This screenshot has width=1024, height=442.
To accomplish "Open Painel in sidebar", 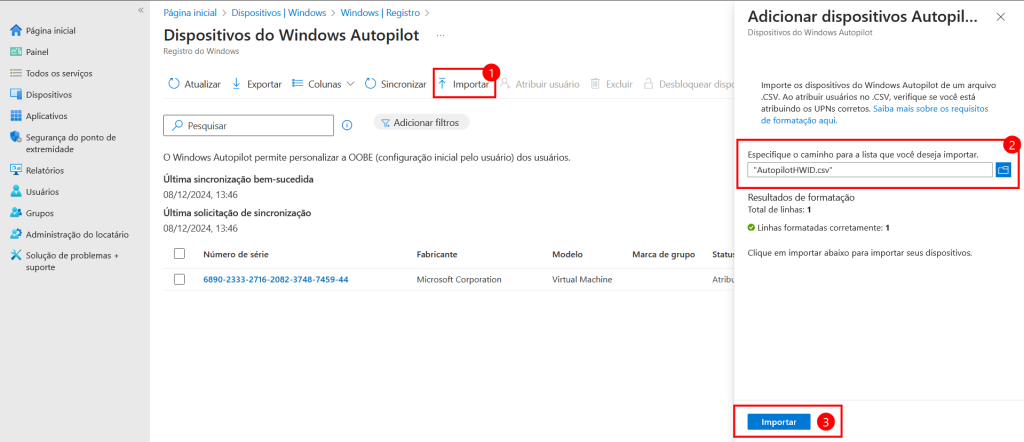I will click(x=30, y=52).
